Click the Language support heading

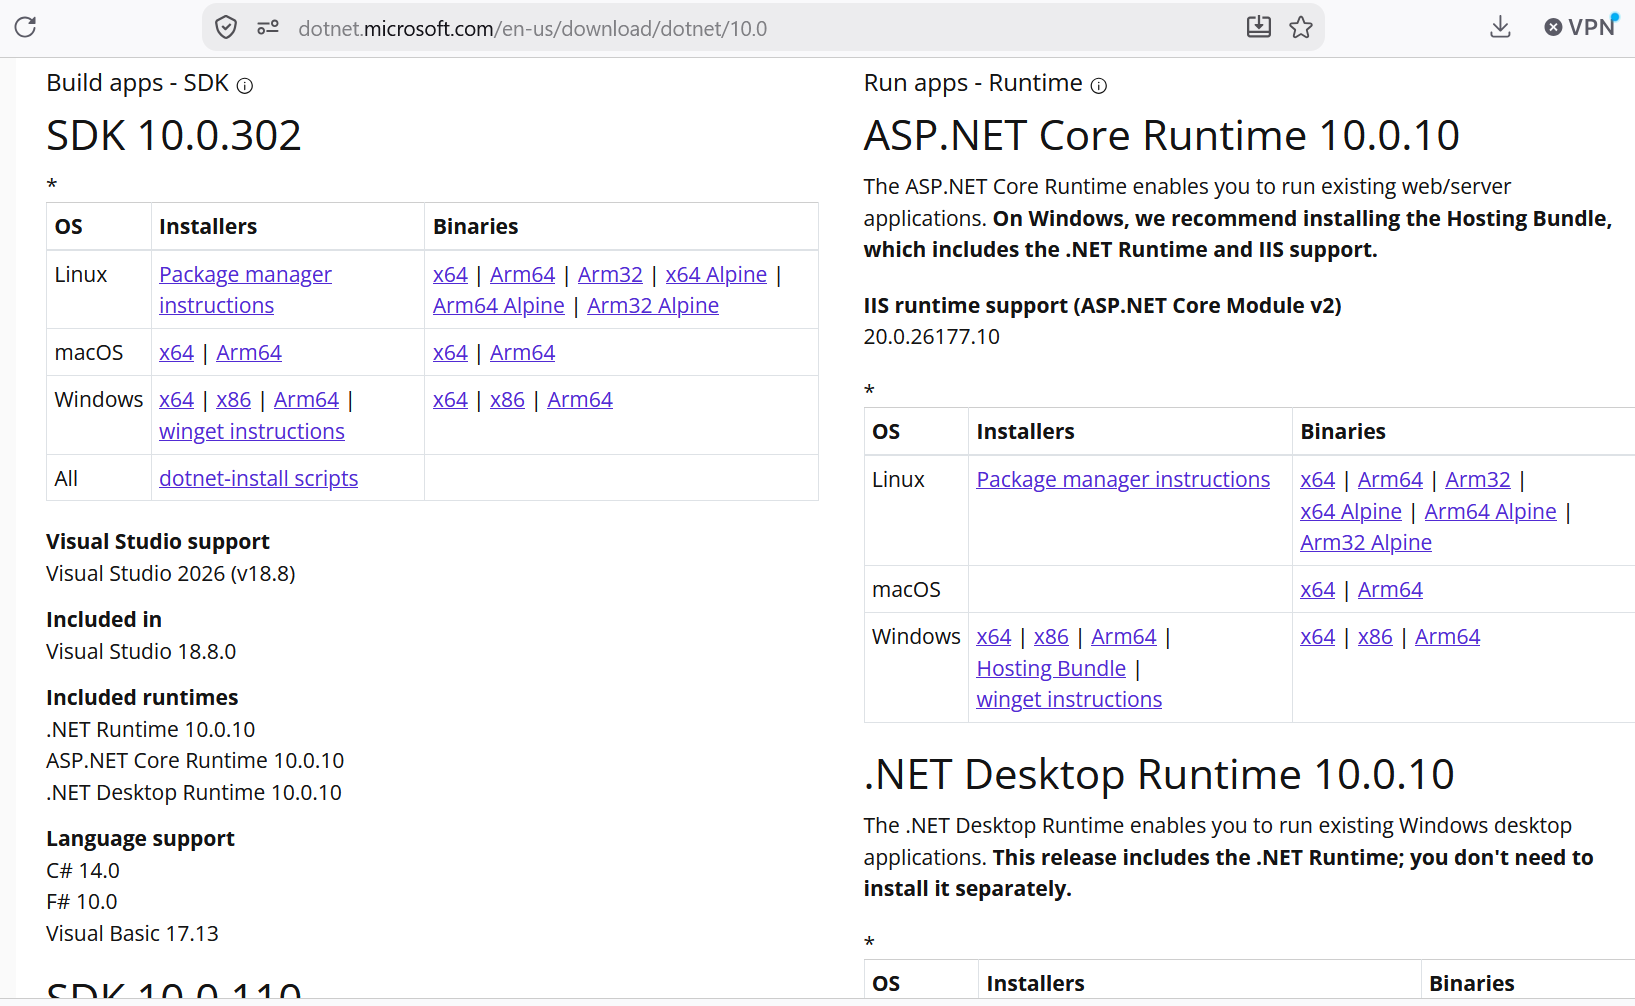[140, 839]
